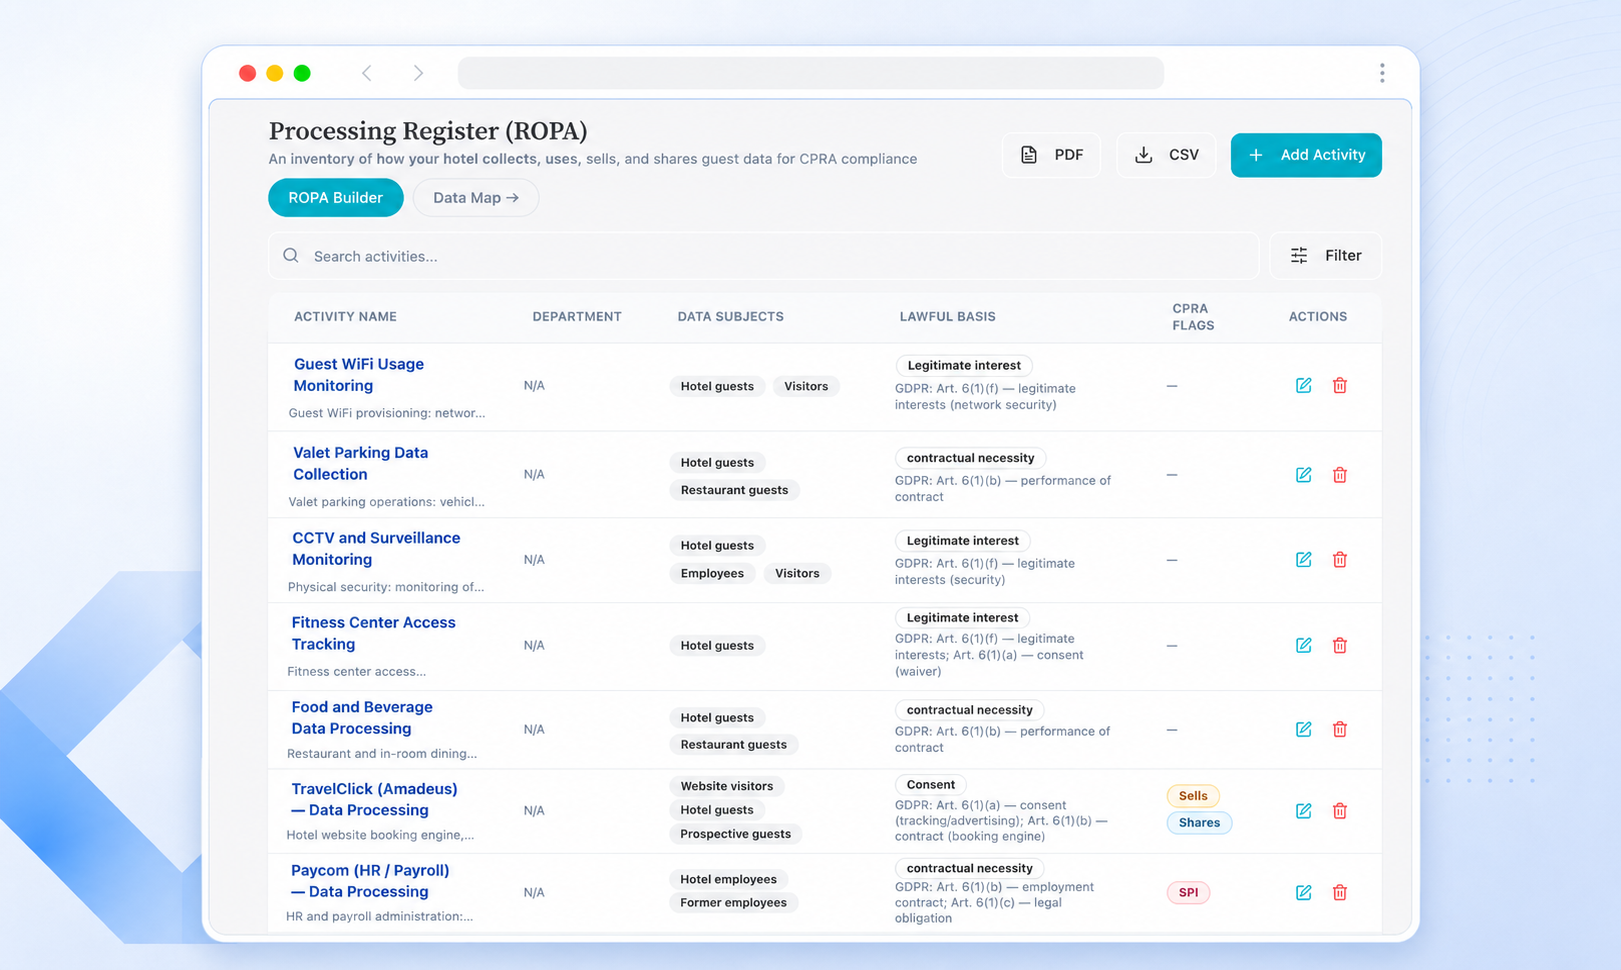Export the register as PDF
This screenshot has width=1621, height=970.
1051,155
